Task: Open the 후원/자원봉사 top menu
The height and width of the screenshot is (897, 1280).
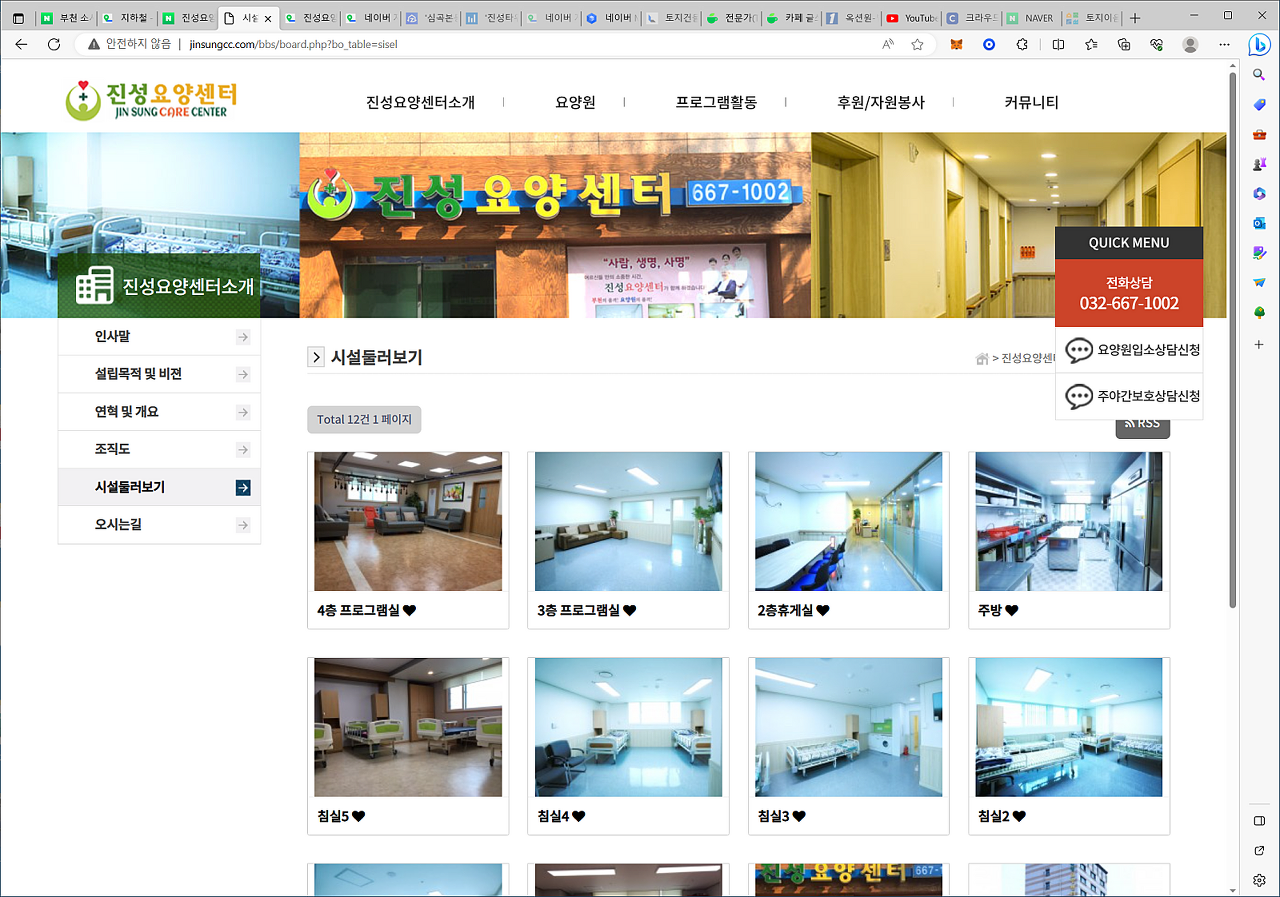Action: (x=881, y=102)
